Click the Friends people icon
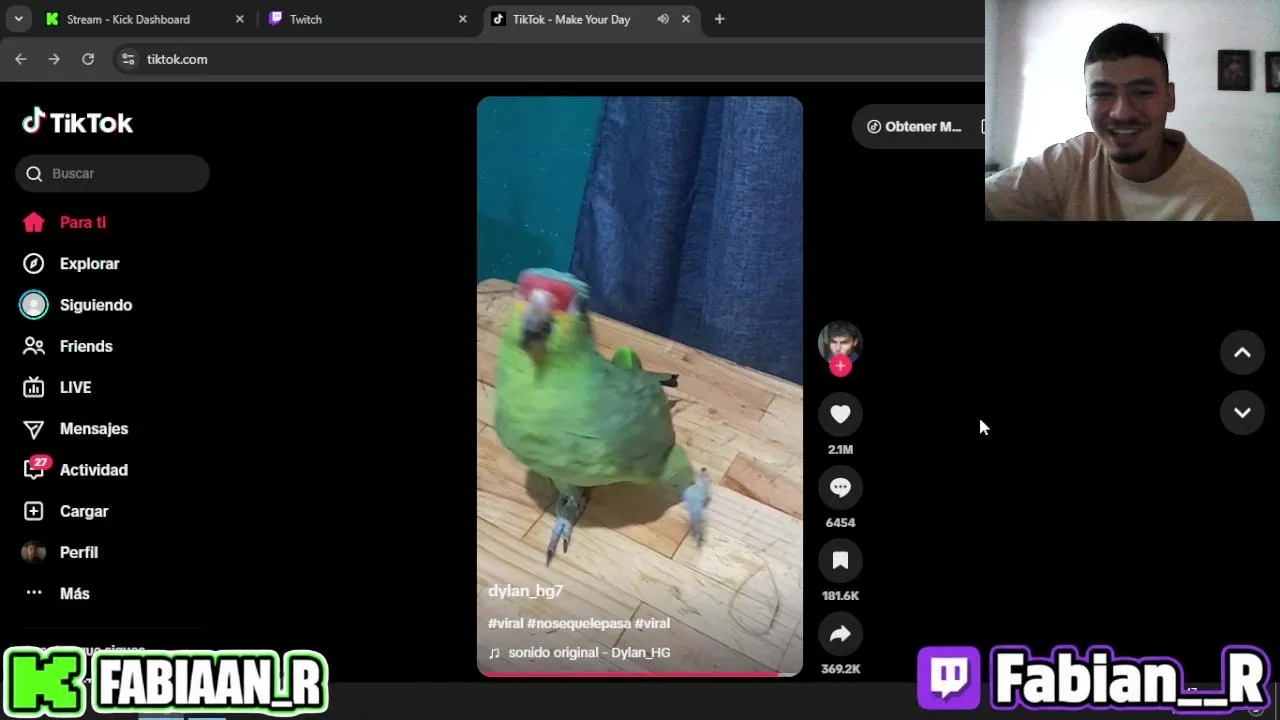 click(x=34, y=346)
